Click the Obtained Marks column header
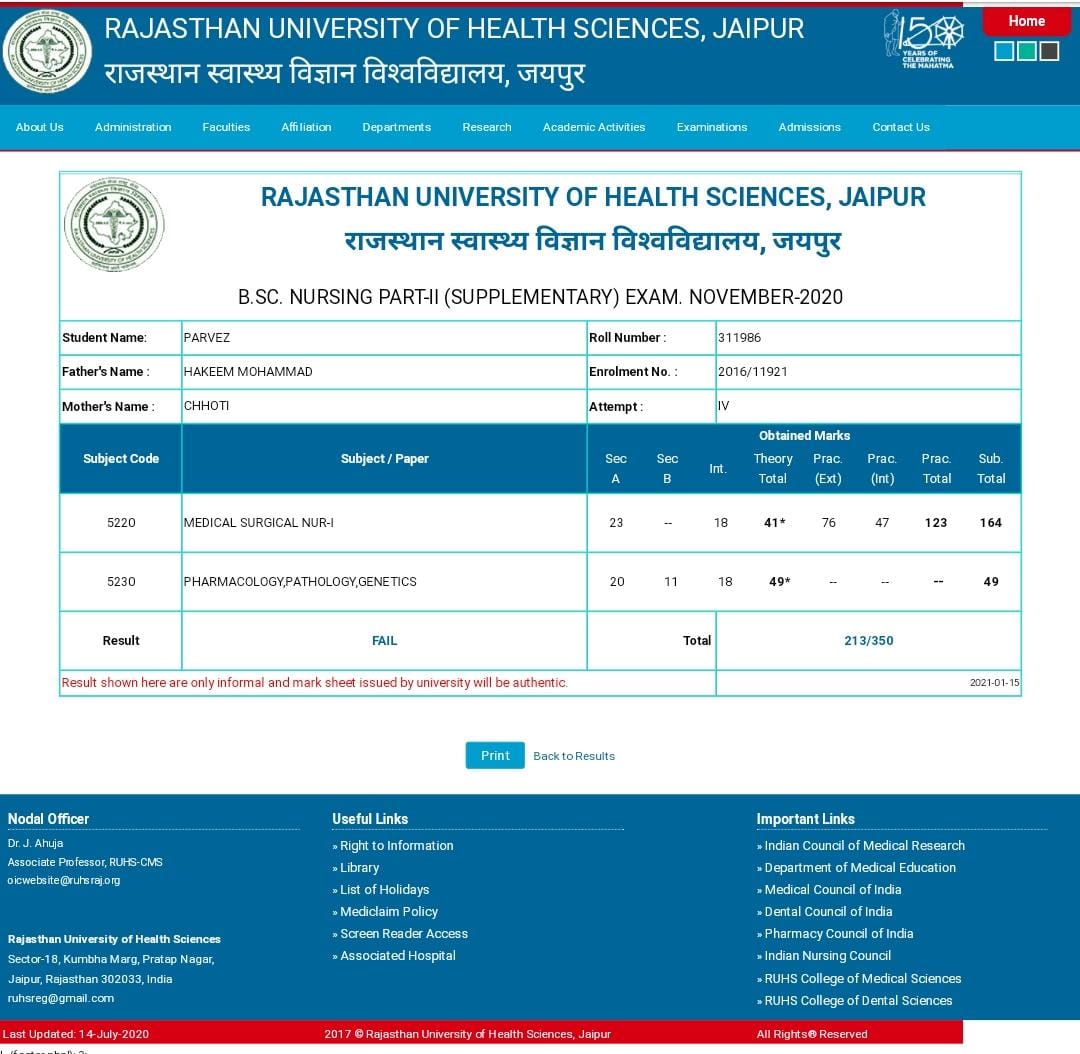The image size is (1080, 1054). point(804,435)
